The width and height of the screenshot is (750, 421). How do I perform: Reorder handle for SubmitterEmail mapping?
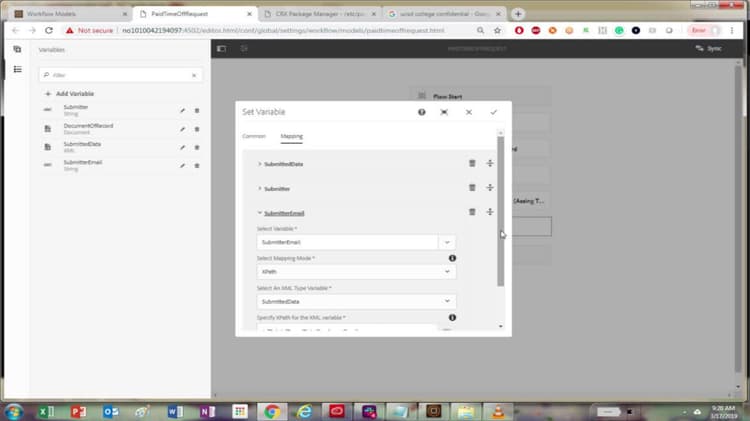coord(490,211)
